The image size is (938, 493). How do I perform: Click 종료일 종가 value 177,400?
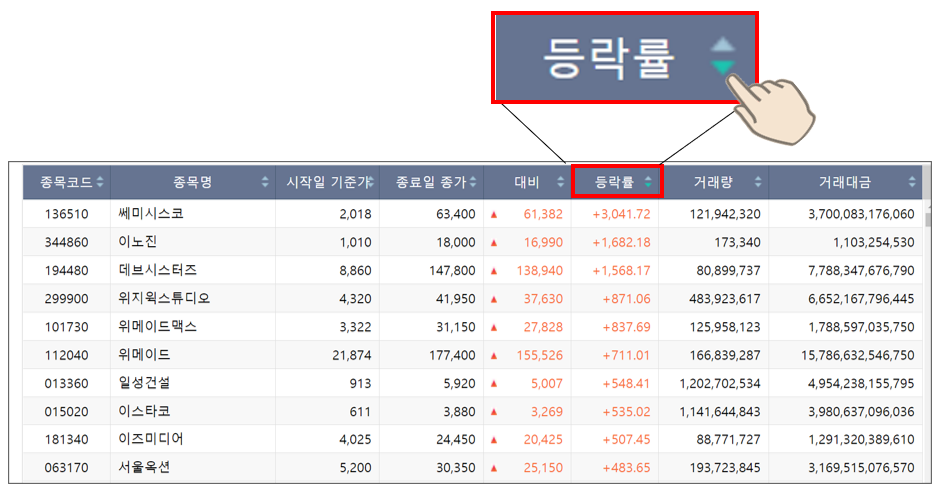point(452,355)
